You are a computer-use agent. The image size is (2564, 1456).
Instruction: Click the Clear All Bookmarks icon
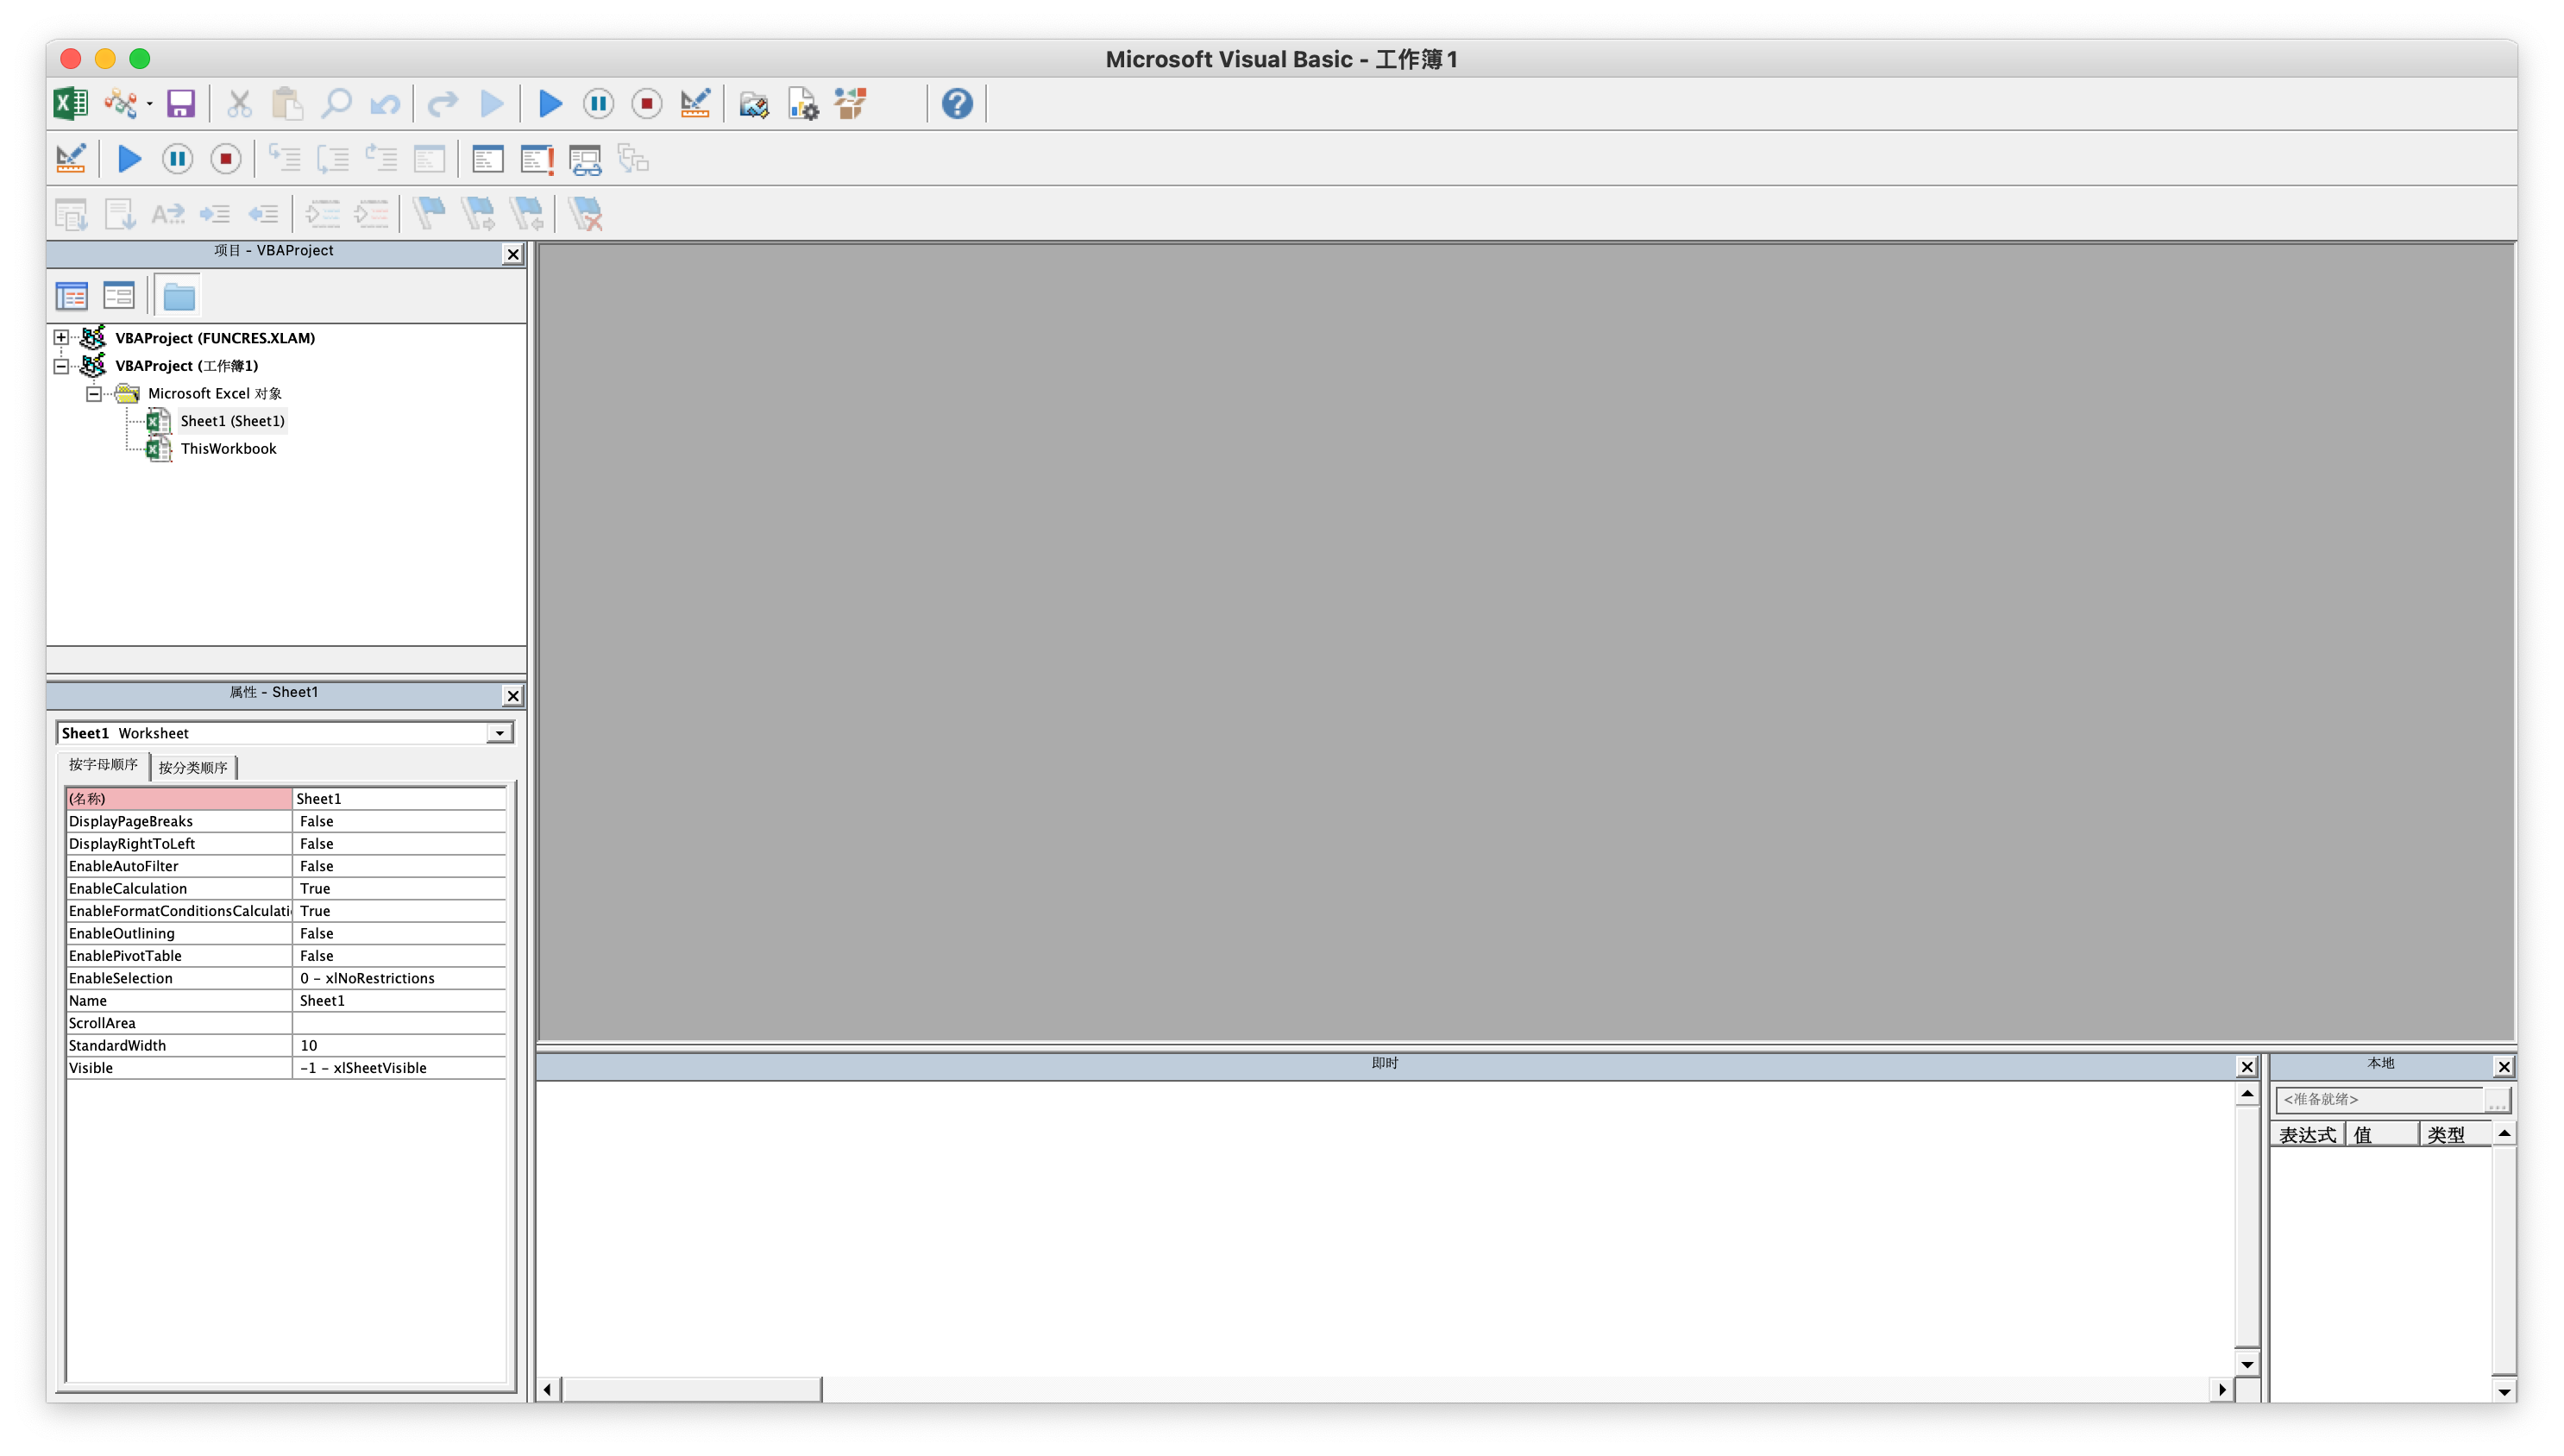pyautogui.click(x=586, y=214)
